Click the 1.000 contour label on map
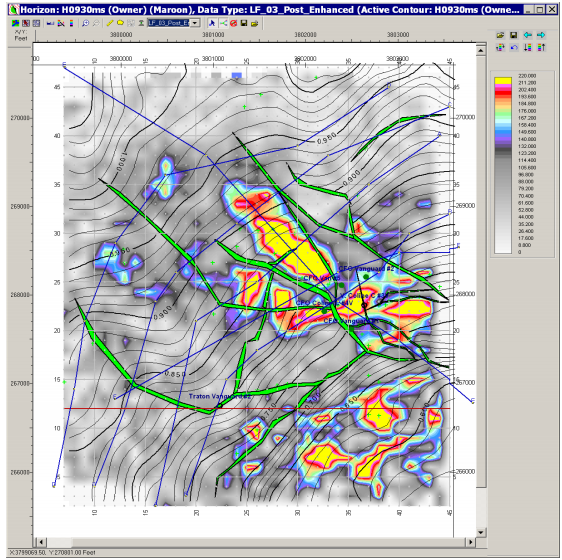Screen dimensions: 562x560 point(122,161)
